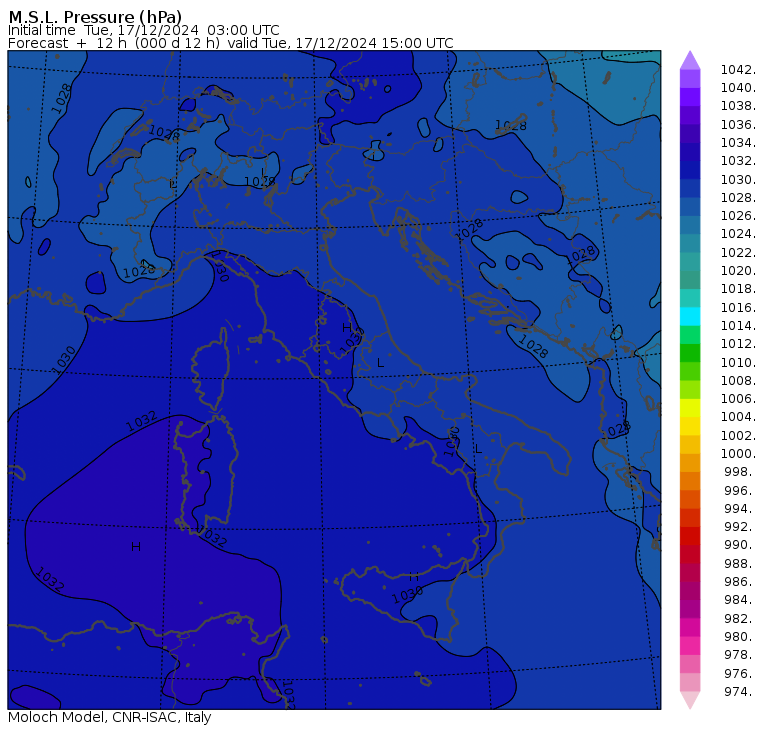760x731 pixels.
Task: Click the legend label "1012."
Action: pos(738,343)
